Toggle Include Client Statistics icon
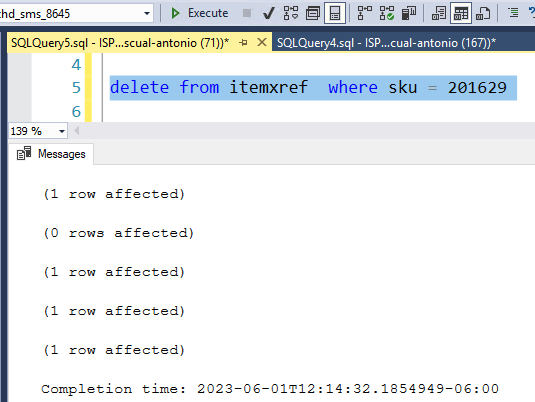This screenshot has height=402, width=535. 409,13
